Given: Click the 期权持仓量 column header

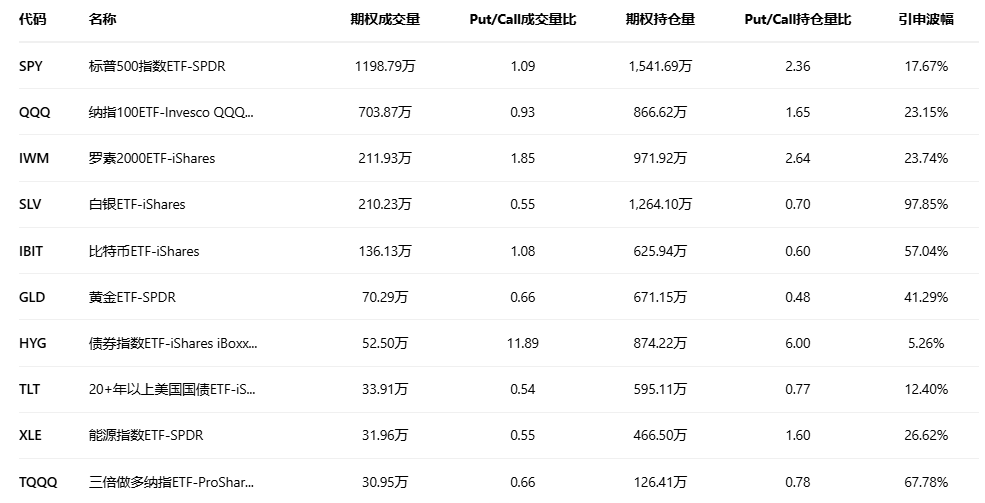Looking at the screenshot, I should 660,19.
